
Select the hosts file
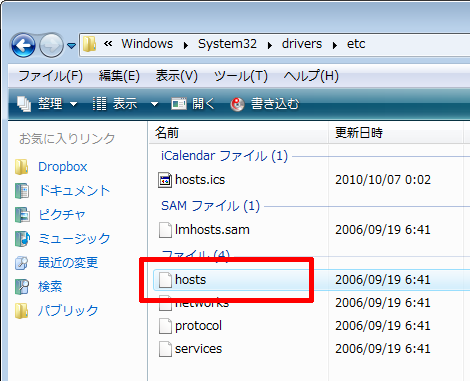[x=190, y=280]
